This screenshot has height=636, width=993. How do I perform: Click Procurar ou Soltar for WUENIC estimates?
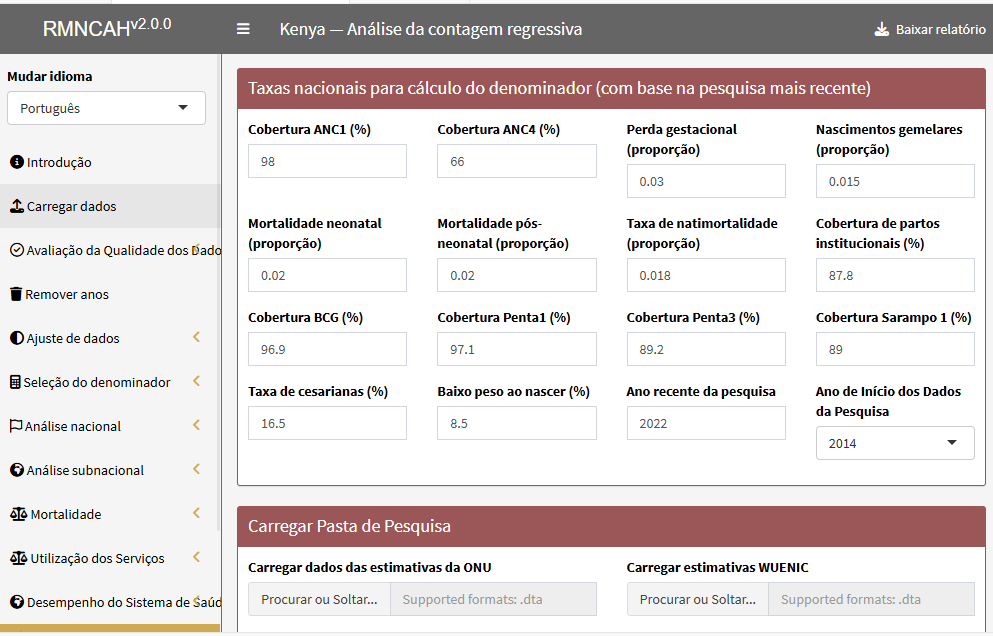coord(698,599)
